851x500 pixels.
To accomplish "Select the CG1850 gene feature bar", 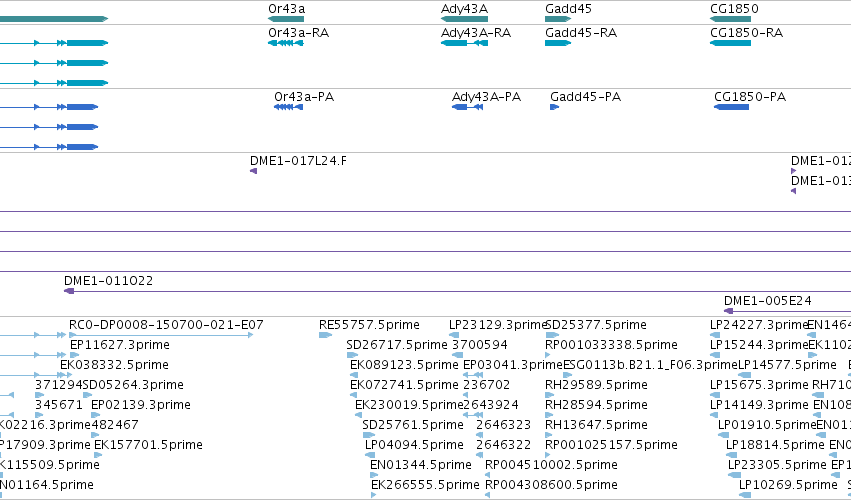I will click(x=731, y=19).
